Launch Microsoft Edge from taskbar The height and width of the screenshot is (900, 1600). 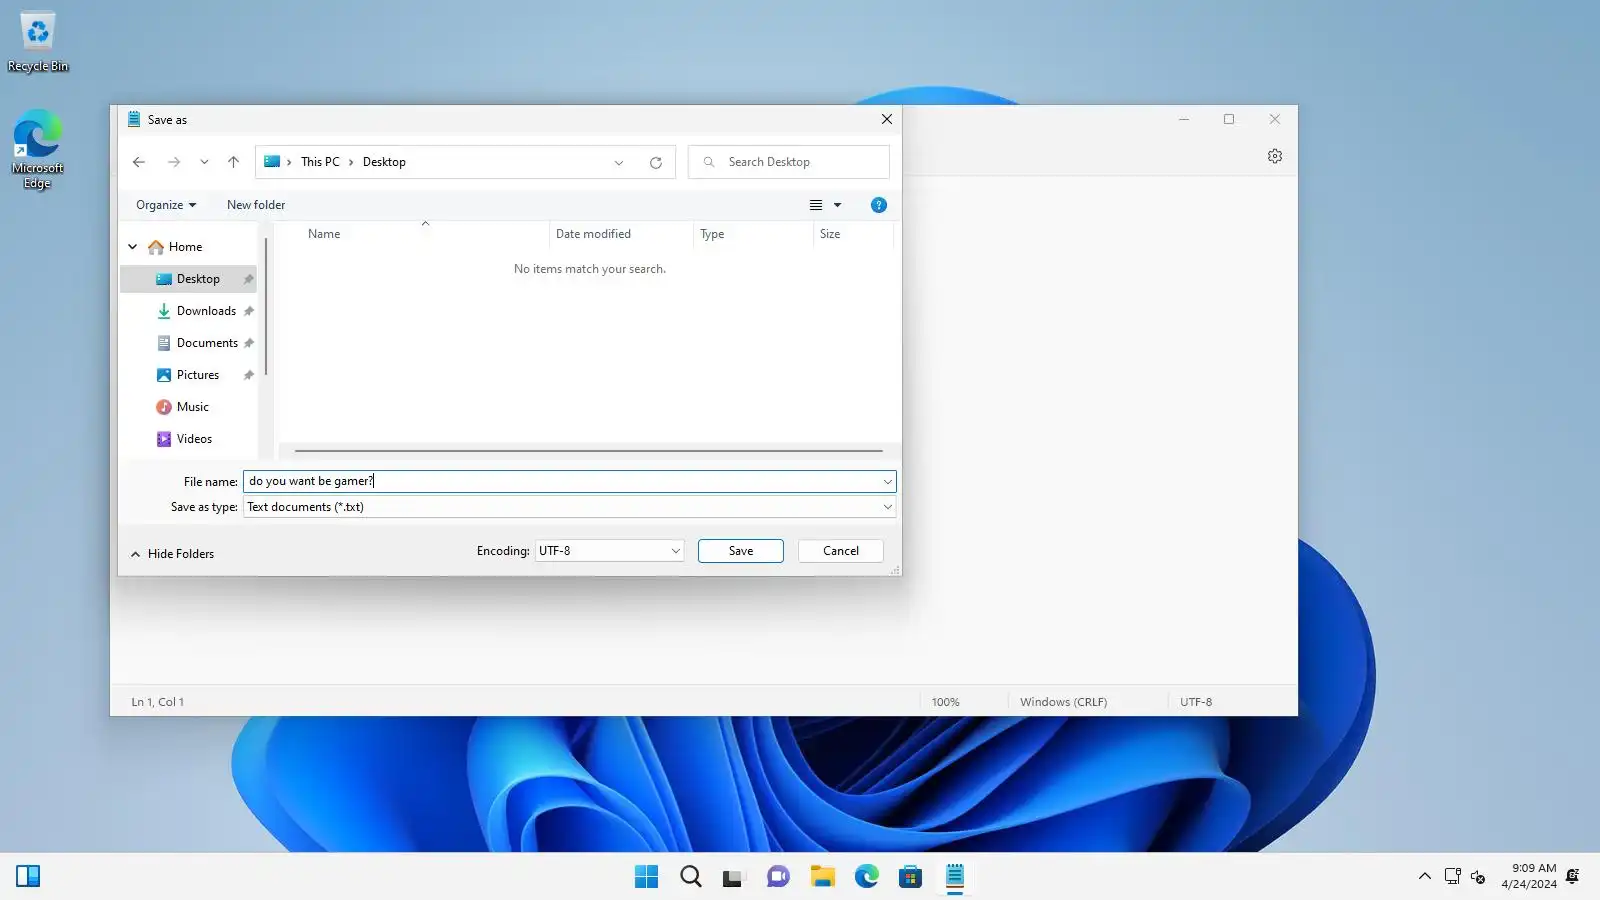pos(867,877)
